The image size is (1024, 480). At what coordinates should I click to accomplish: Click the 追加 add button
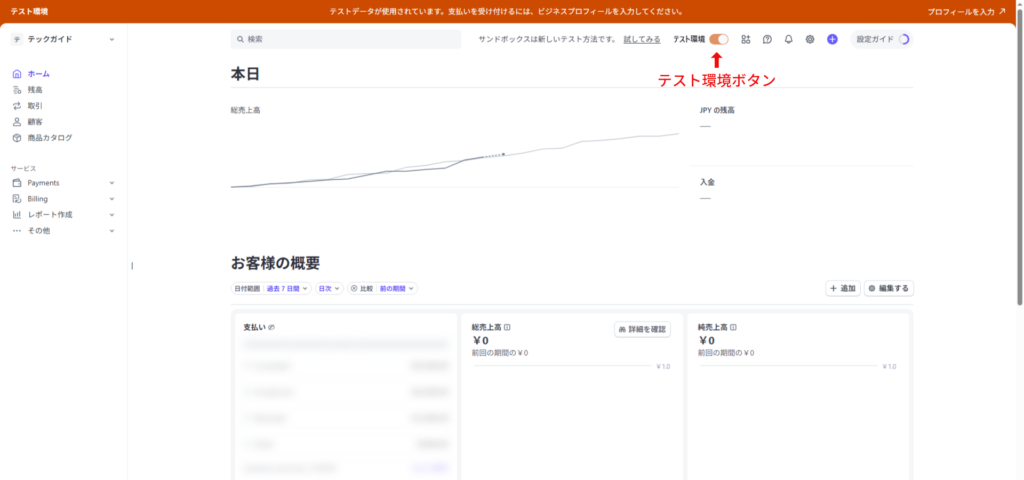point(842,288)
